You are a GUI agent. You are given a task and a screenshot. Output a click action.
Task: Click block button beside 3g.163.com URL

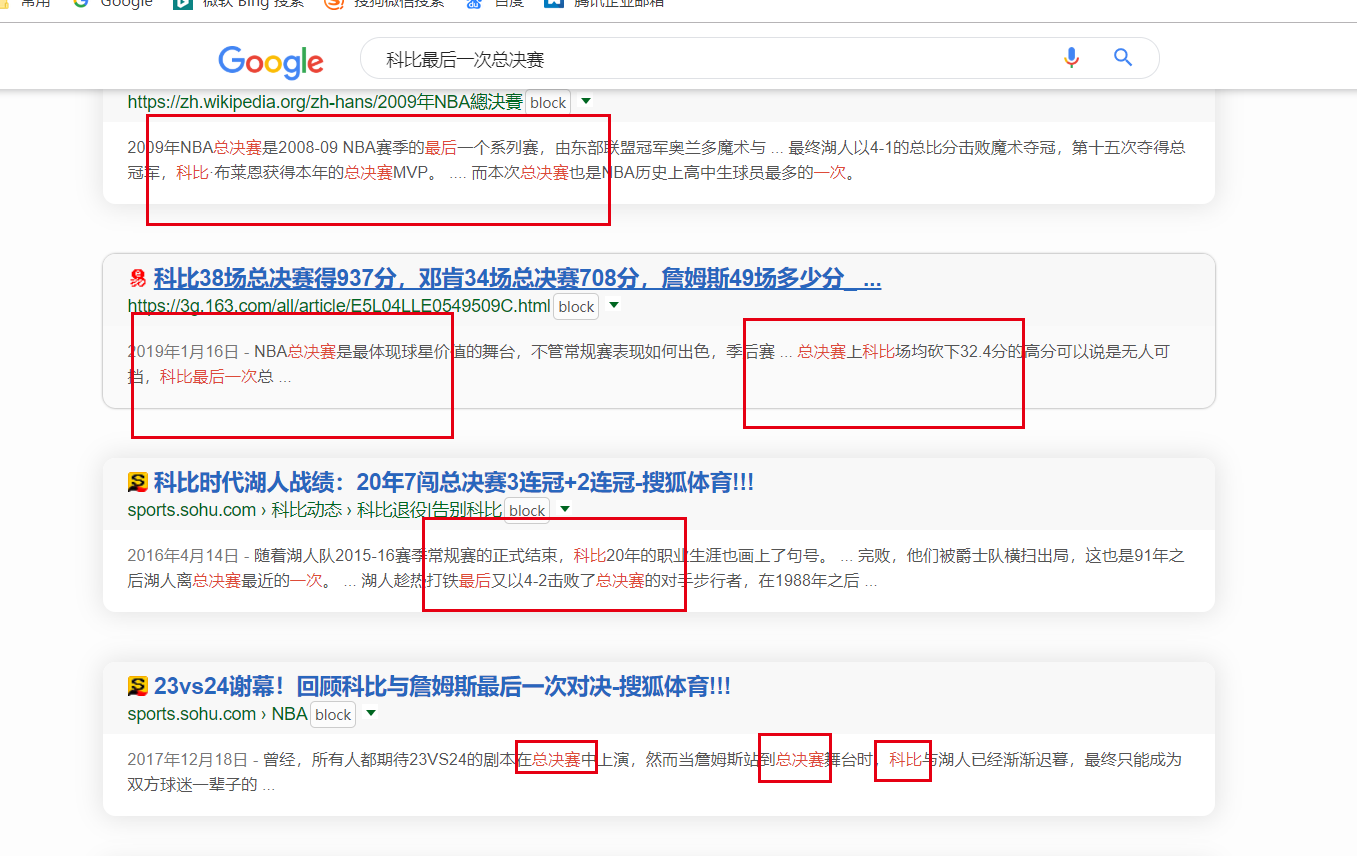point(576,307)
